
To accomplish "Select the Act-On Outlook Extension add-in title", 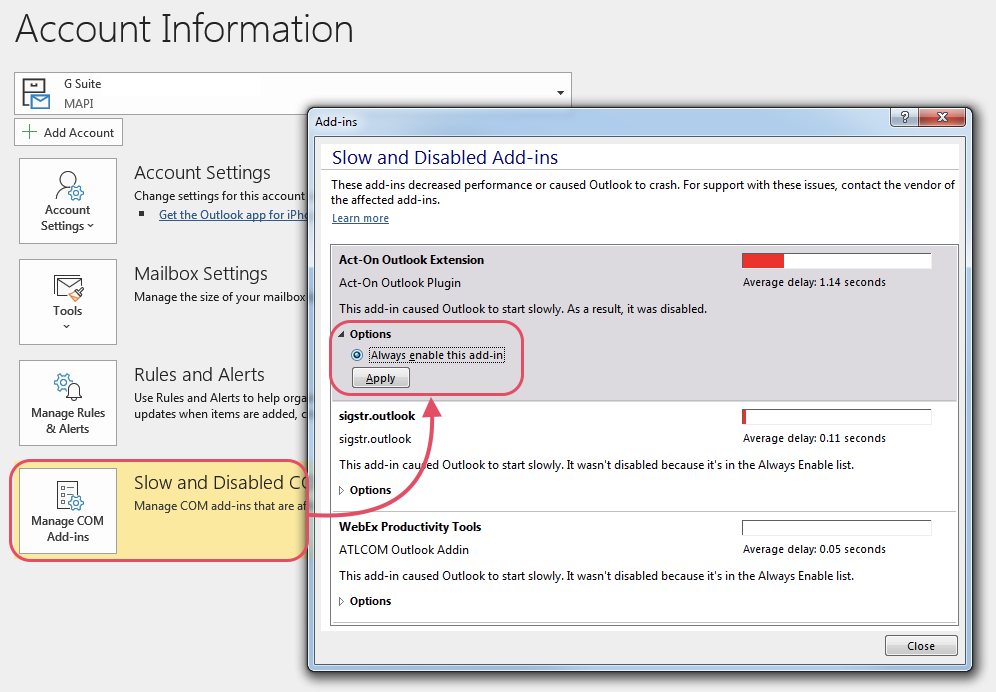I will click(x=412, y=260).
